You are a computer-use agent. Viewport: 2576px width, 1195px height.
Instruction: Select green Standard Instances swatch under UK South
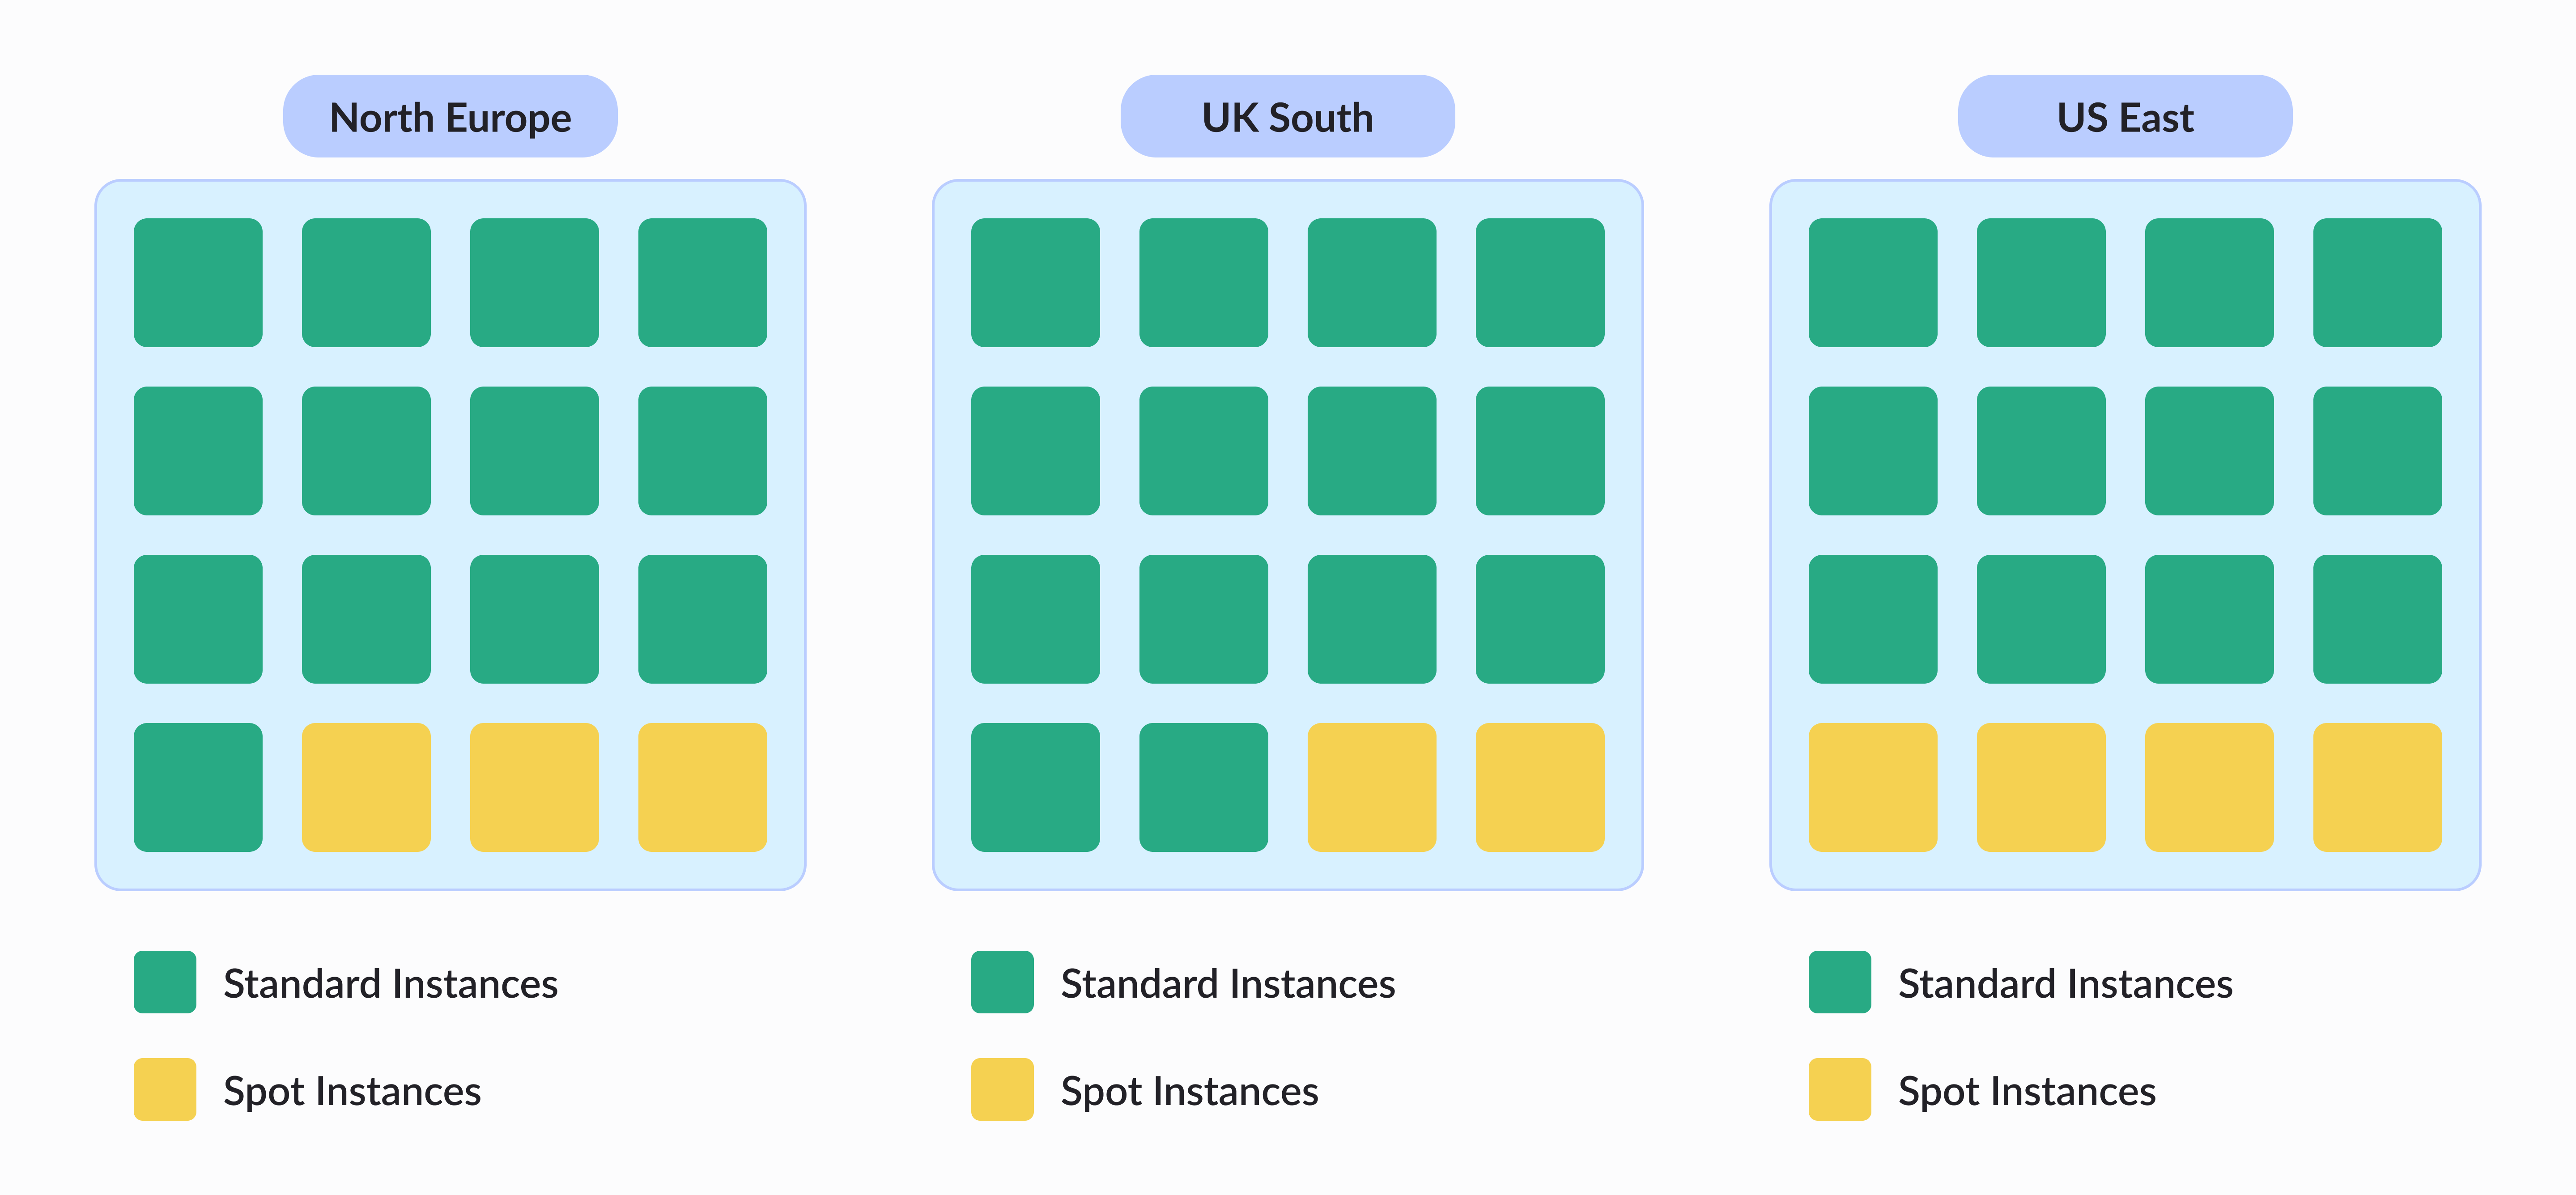(x=1002, y=982)
